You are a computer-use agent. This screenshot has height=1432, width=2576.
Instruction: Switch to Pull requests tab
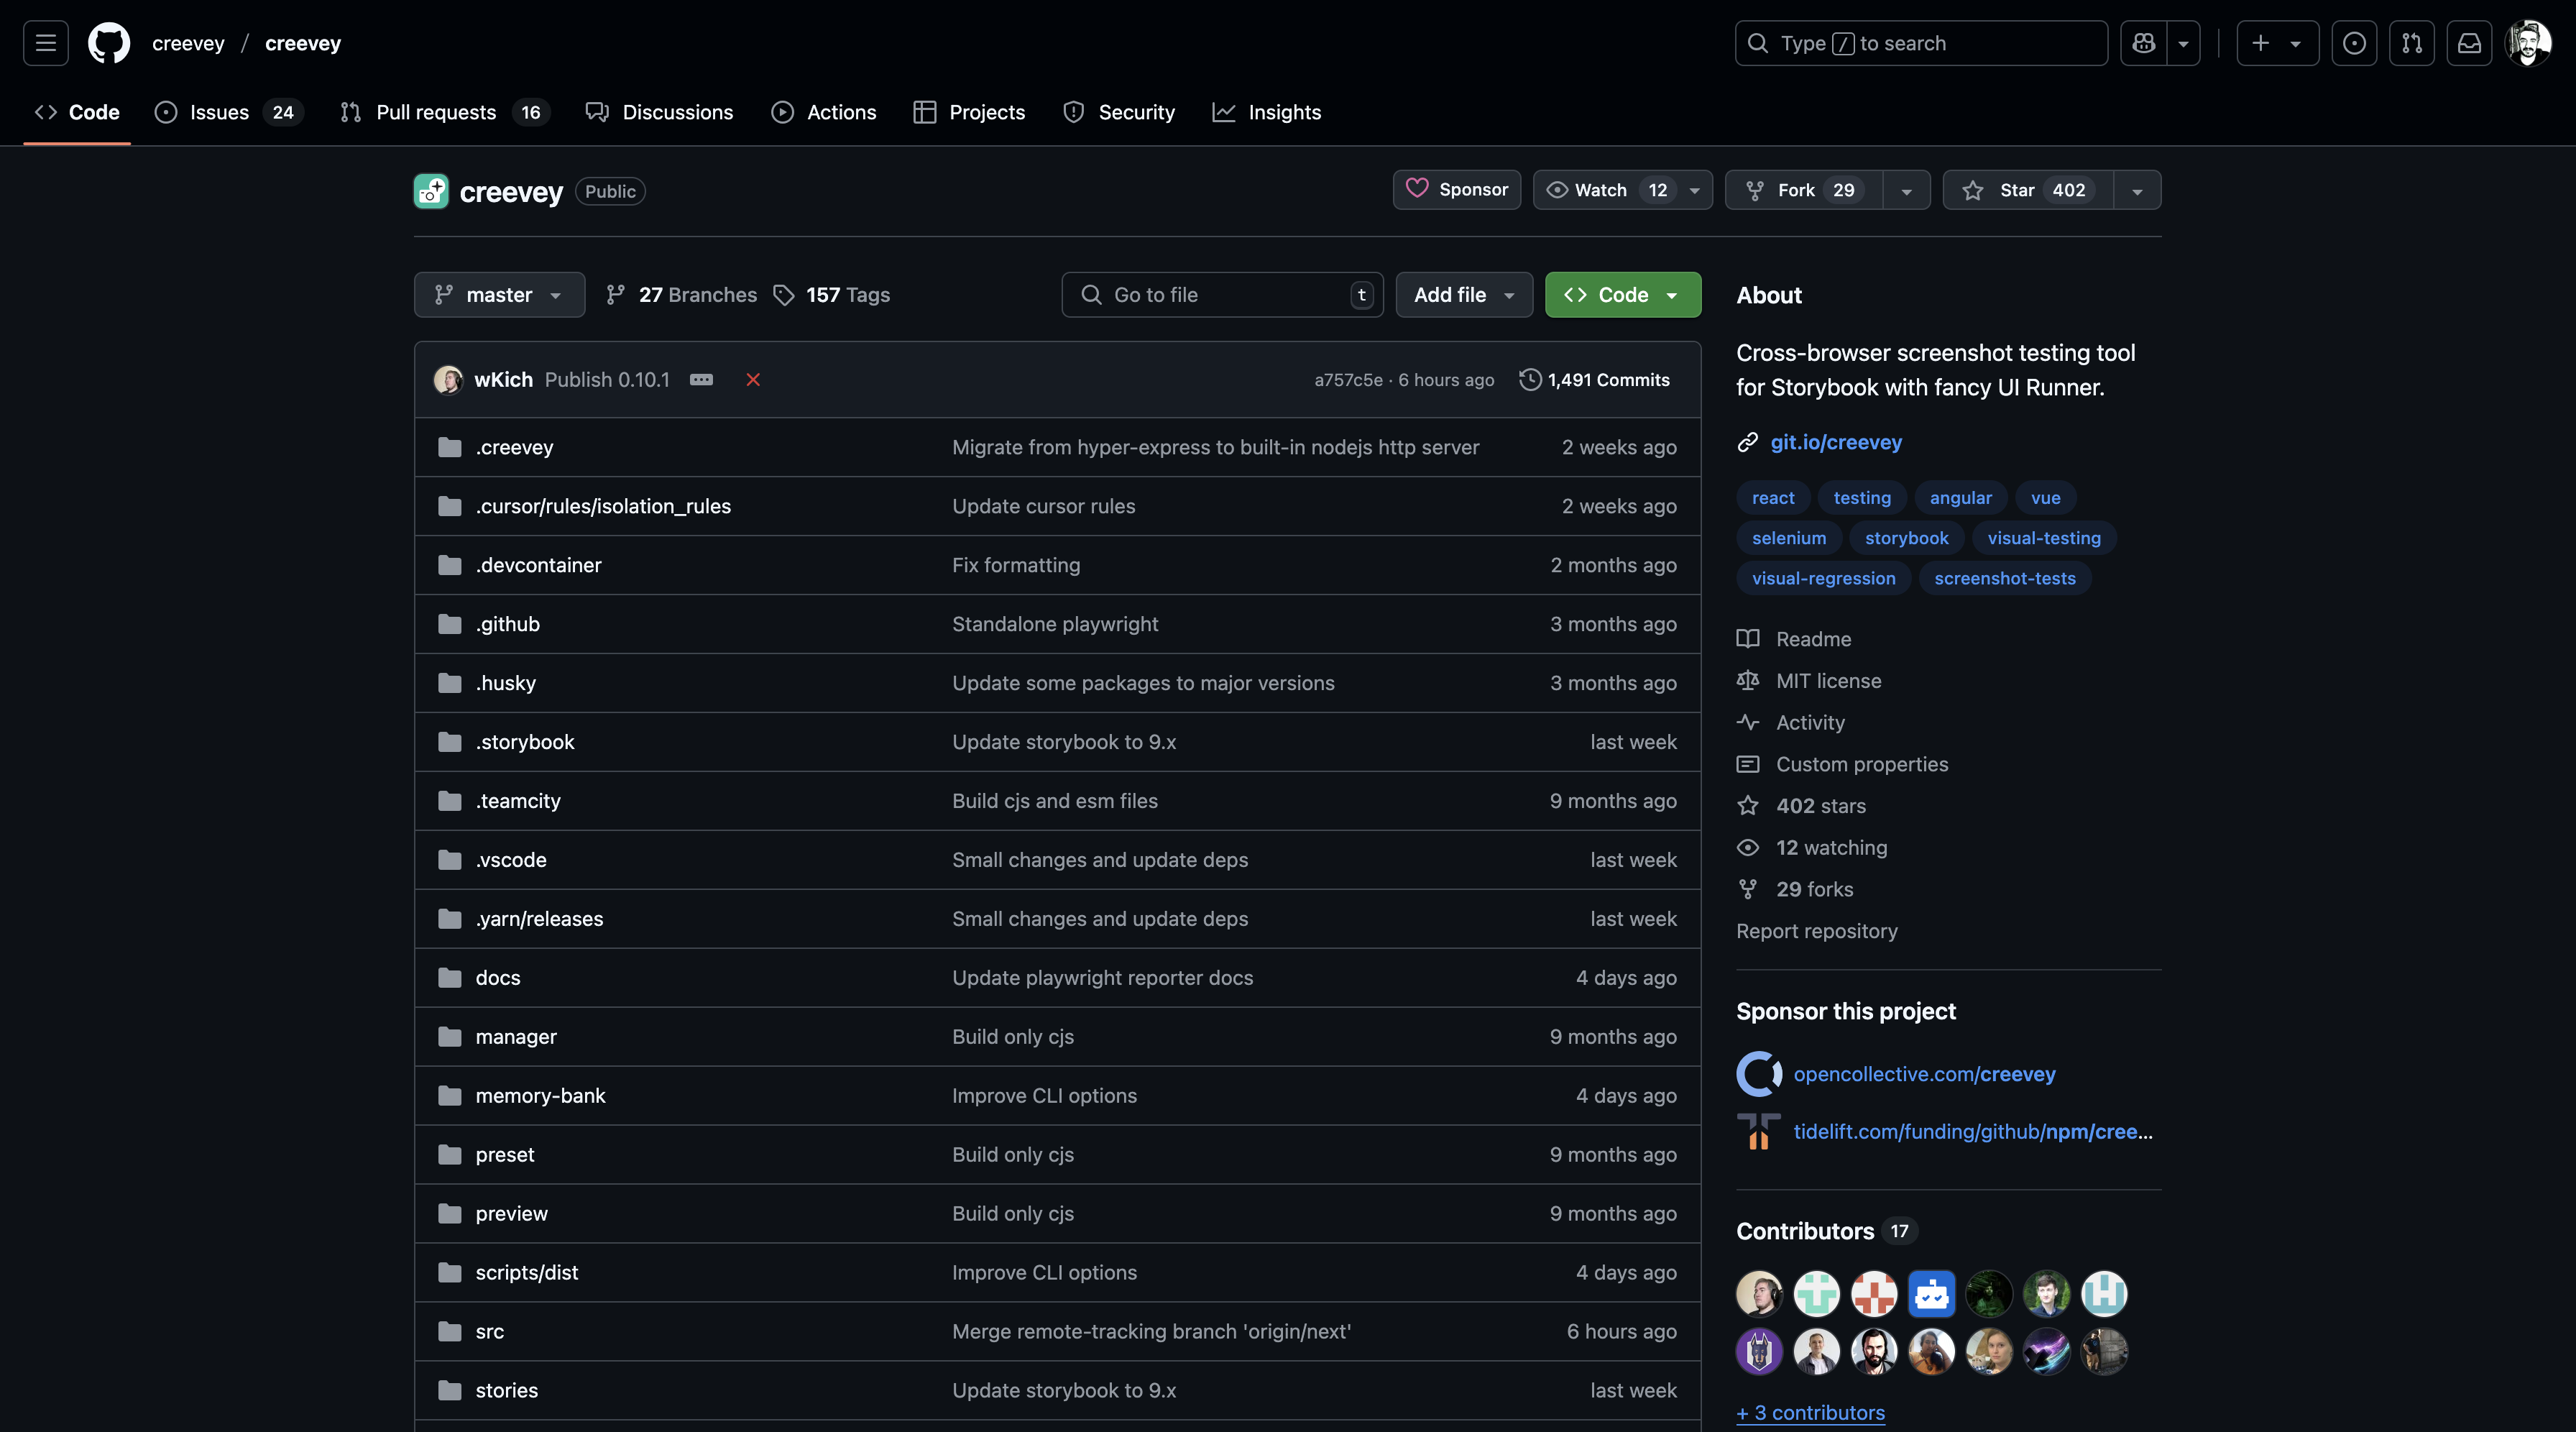click(x=445, y=112)
